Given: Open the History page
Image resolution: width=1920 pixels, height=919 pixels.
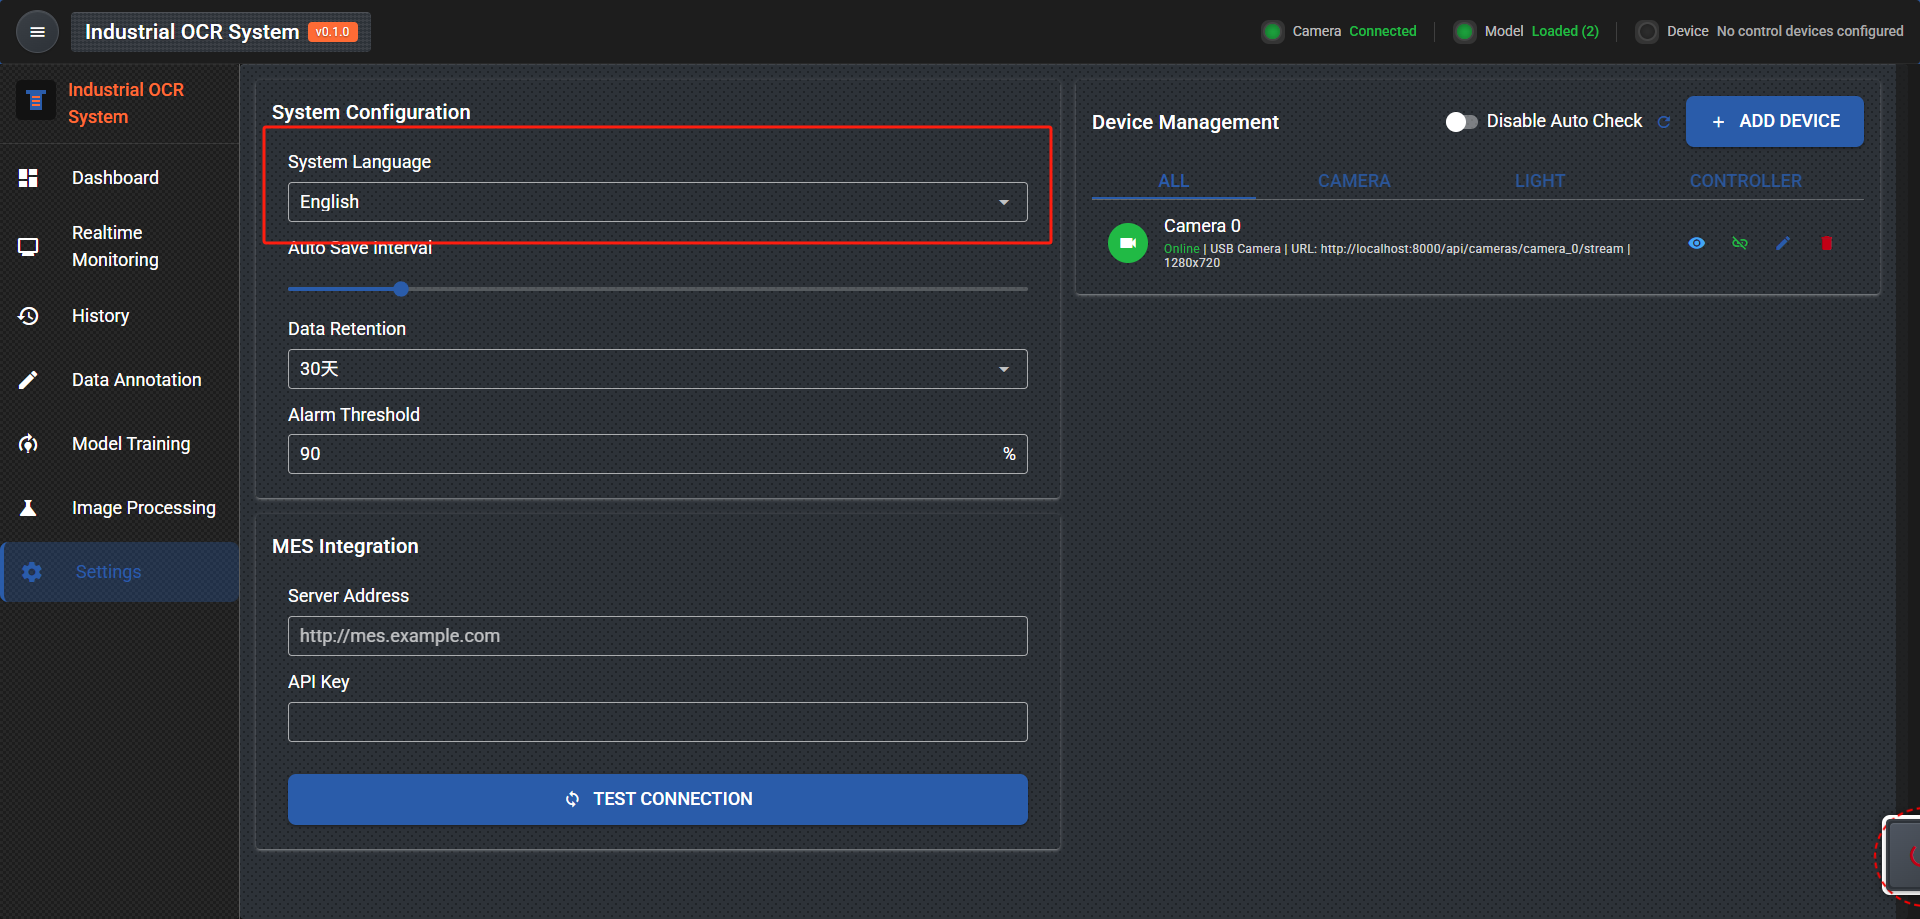Looking at the screenshot, I should pyautogui.click(x=120, y=316).
